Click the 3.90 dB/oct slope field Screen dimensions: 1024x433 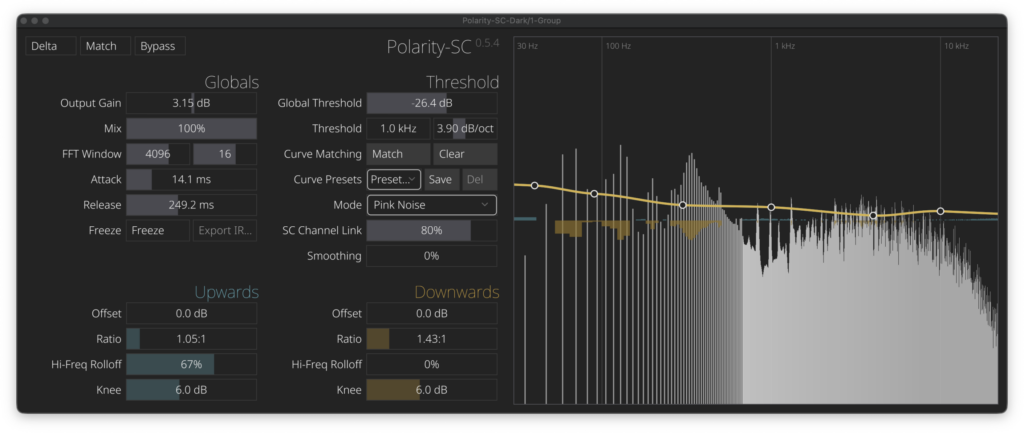[x=465, y=129]
